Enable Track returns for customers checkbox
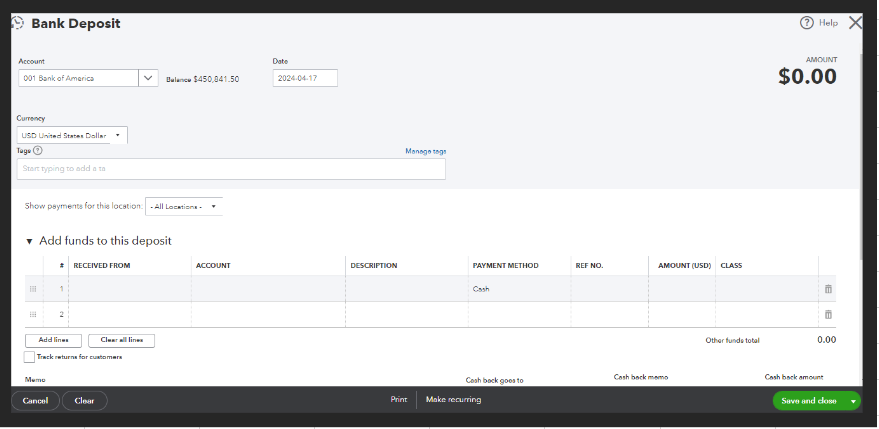 pyautogui.click(x=29, y=357)
